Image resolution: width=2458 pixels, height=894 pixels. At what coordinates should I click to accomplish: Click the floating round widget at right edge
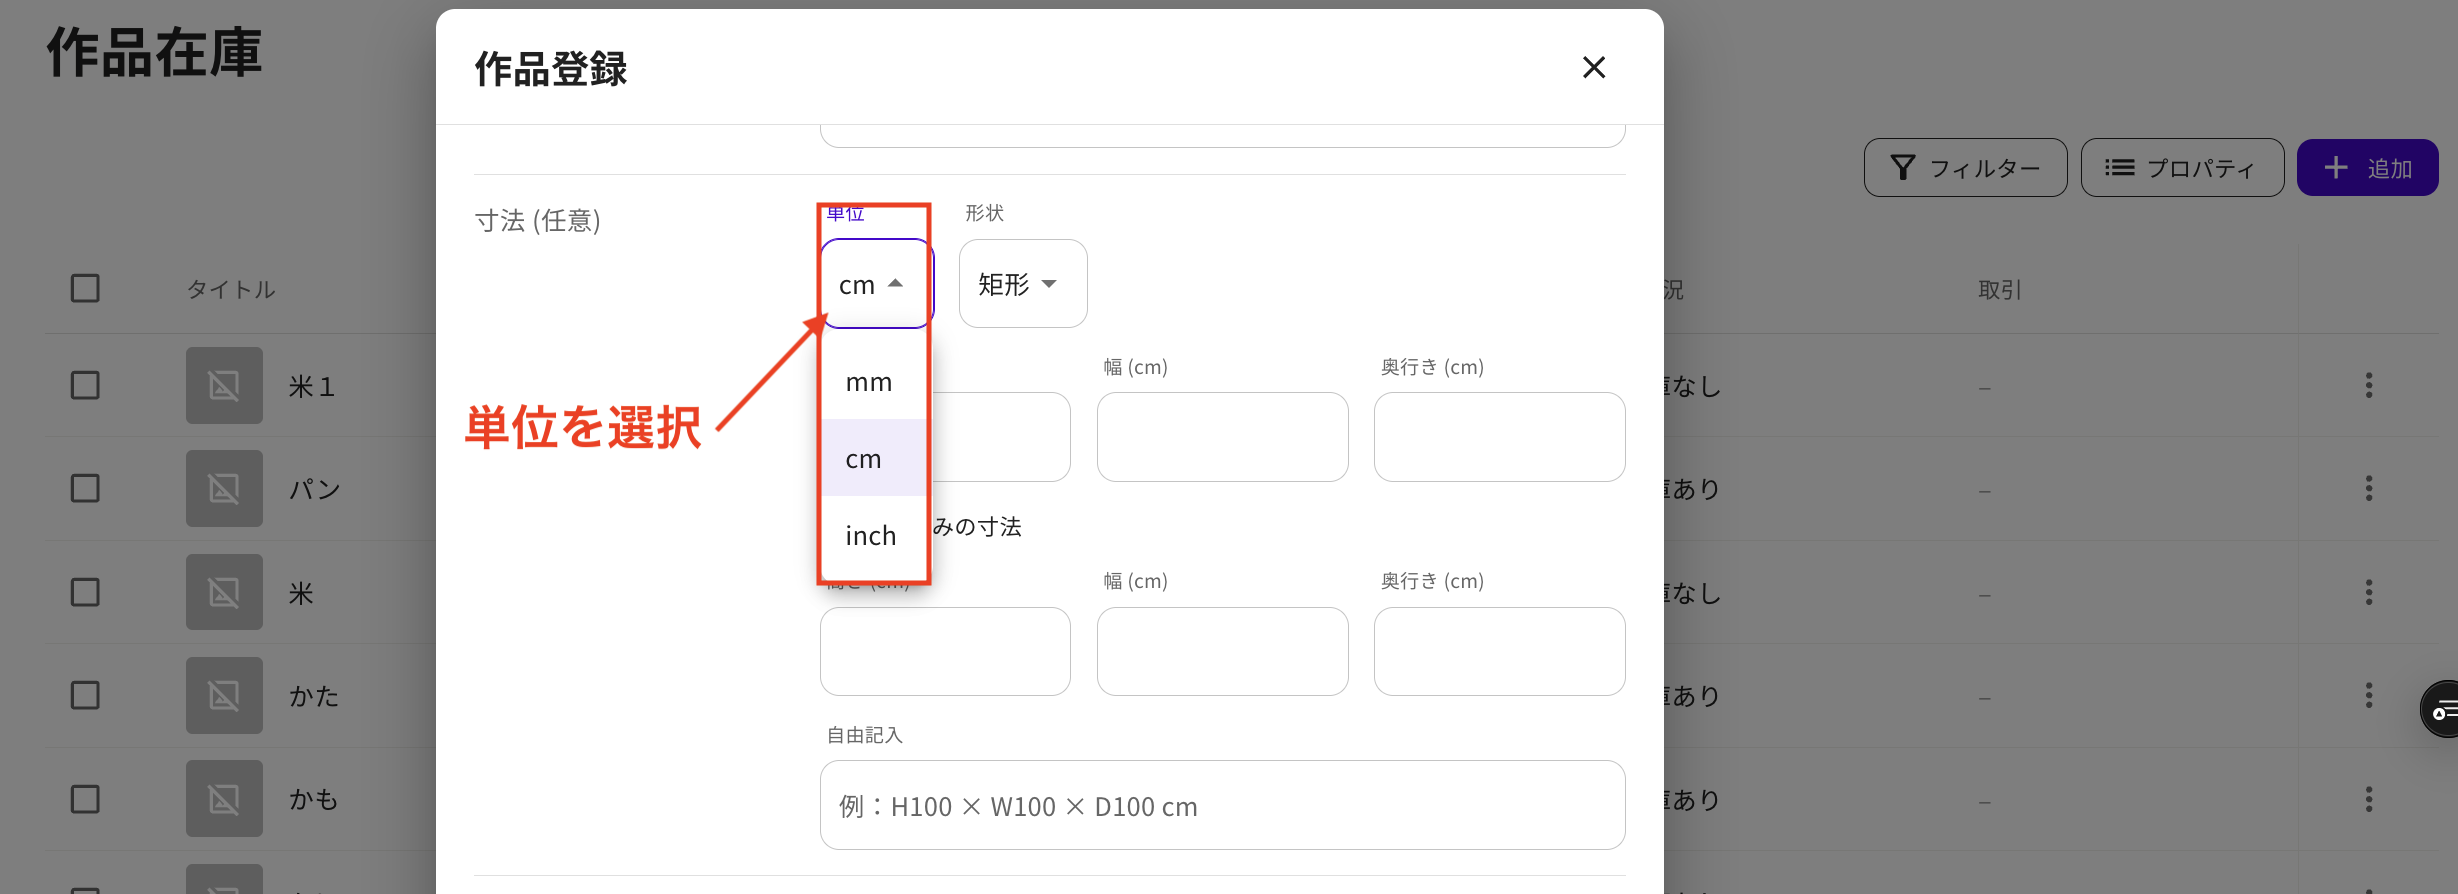(x=2442, y=710)
